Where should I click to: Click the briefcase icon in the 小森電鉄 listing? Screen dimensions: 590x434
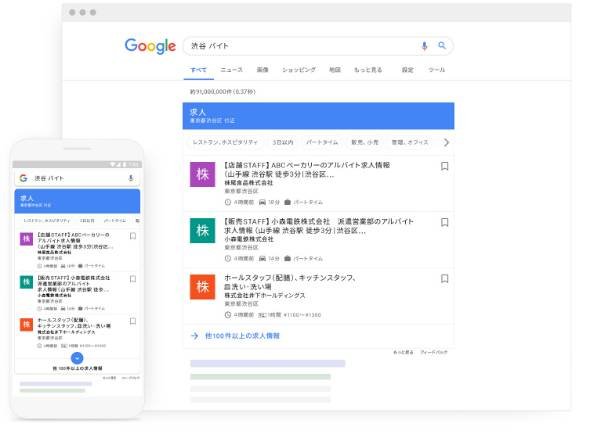(x=287, y=259)
